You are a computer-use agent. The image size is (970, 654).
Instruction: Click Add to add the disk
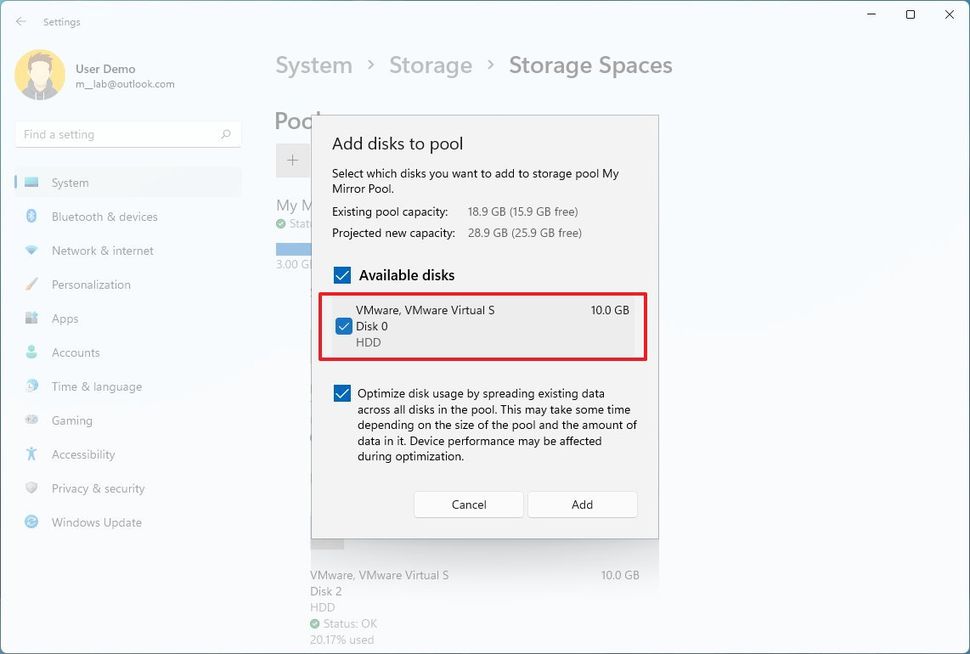tap(582, 504)
